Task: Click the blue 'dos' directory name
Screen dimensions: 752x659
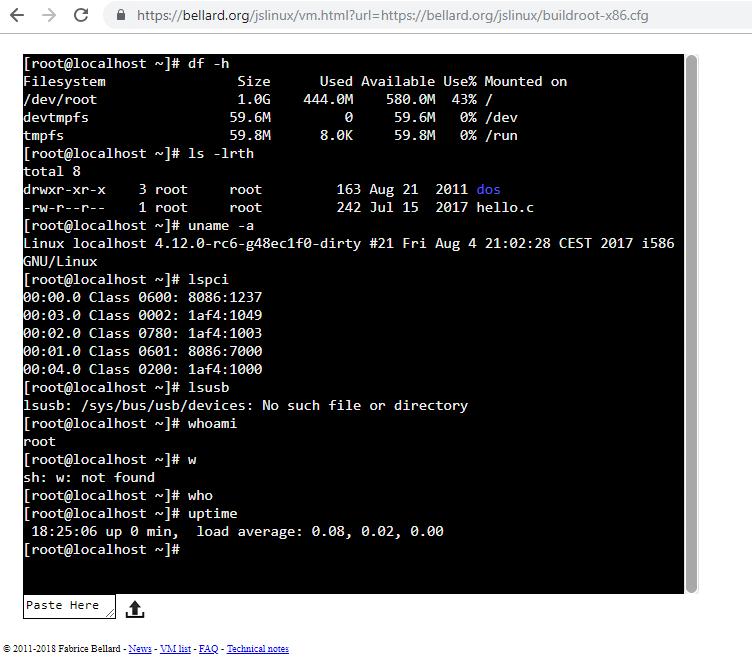Action: (488, 189)
